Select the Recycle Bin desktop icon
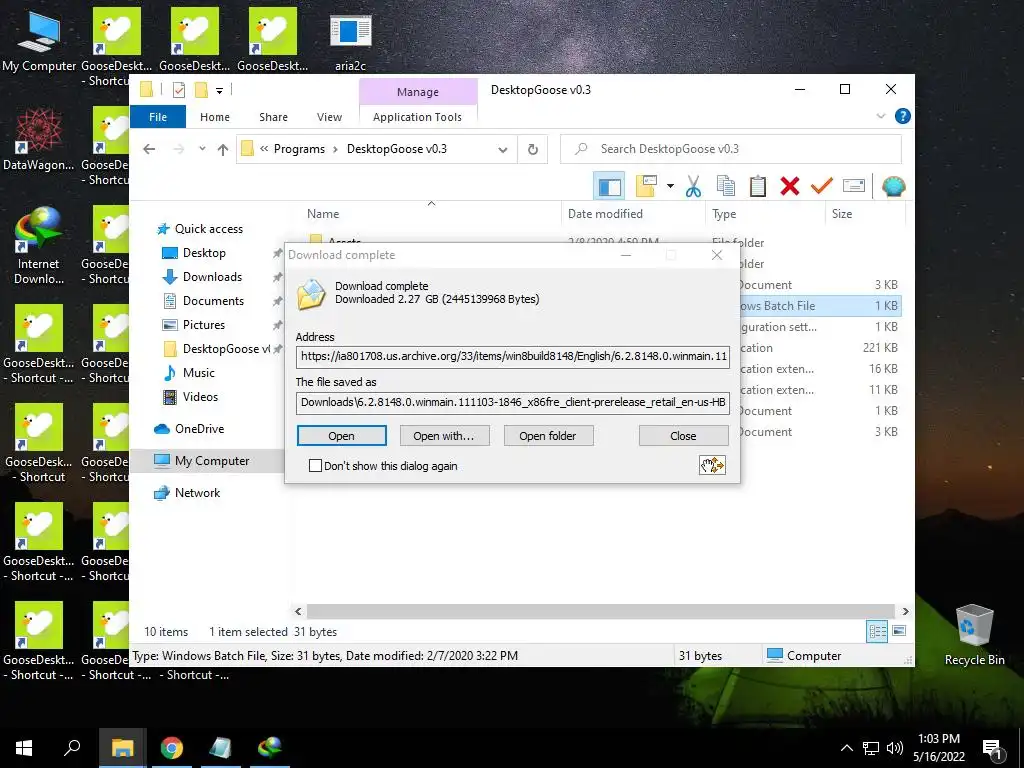 click(x=974, y=635)
